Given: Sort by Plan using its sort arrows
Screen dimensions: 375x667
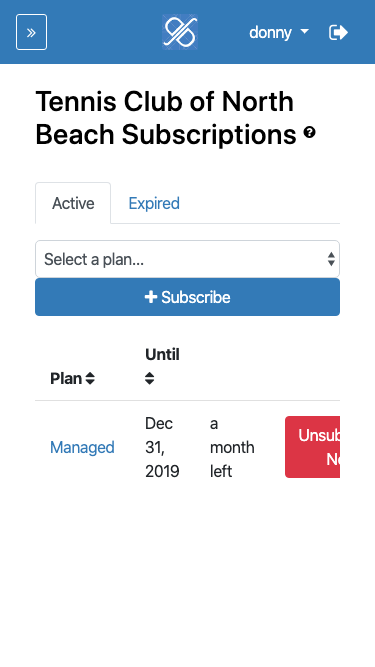Looking at the screenshot, I should tap(90, 378).
